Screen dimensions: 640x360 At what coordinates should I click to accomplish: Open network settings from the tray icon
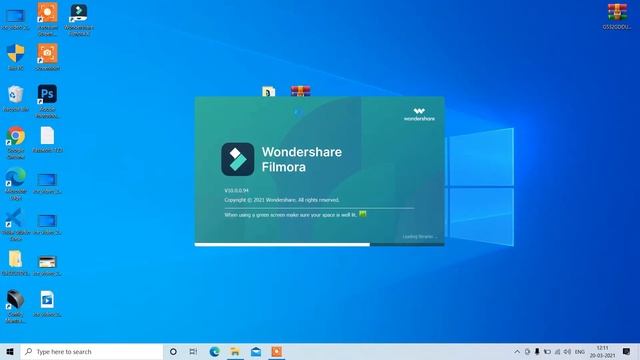coord(558,352)
